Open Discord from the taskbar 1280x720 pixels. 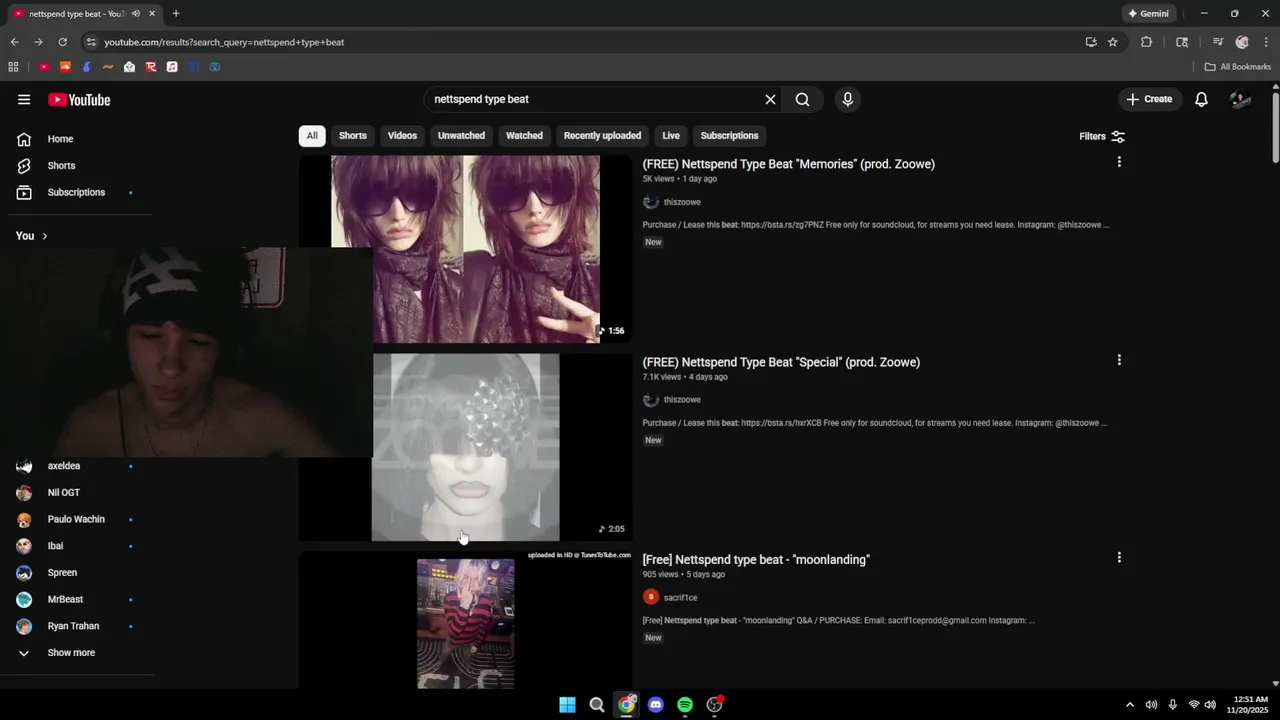[x=655, y=705]
